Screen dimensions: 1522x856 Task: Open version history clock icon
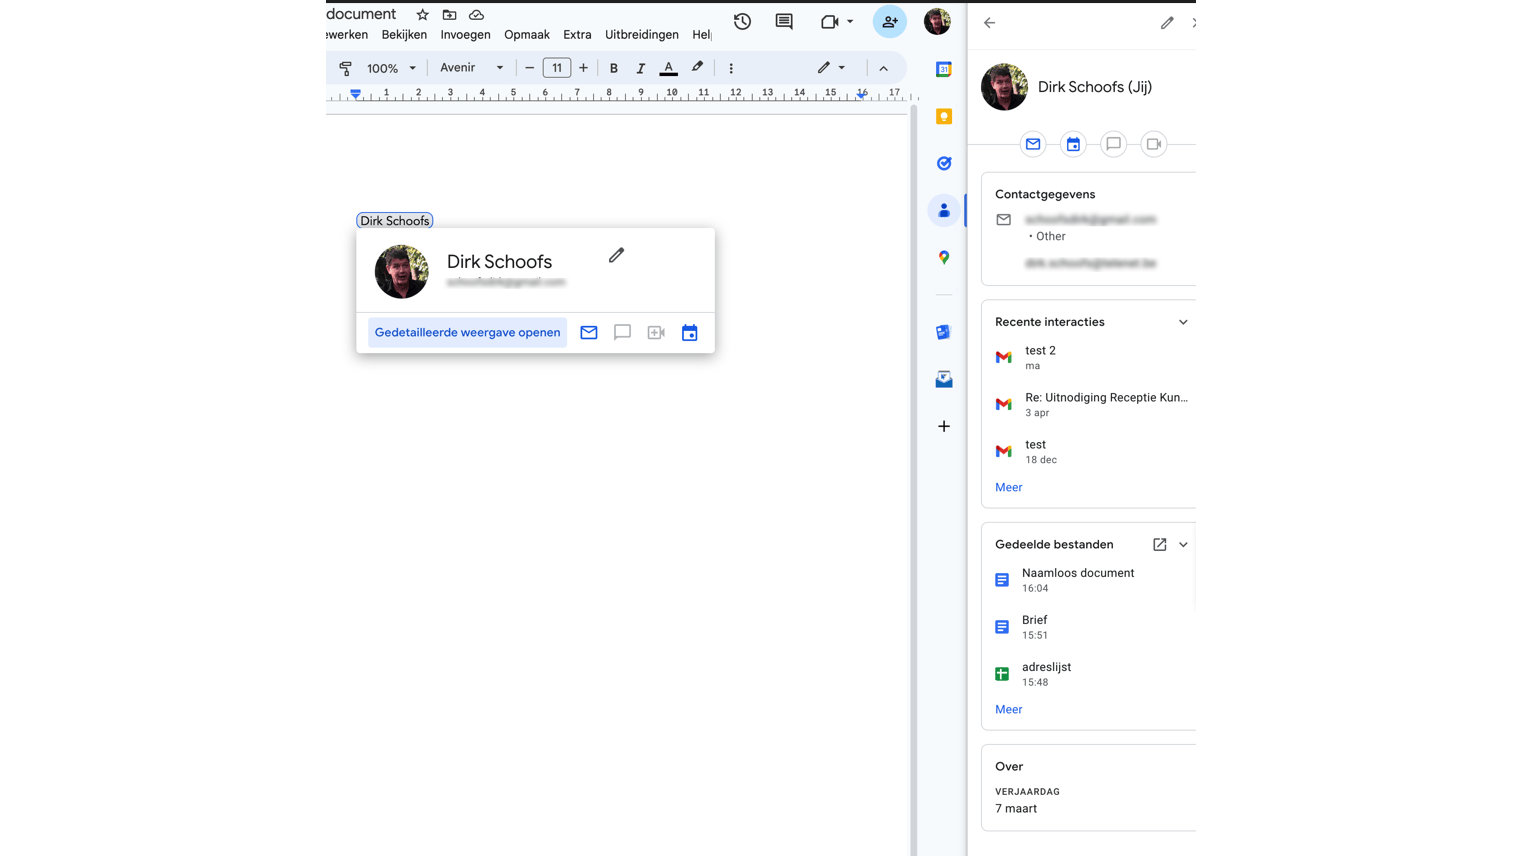coord(742,22)
